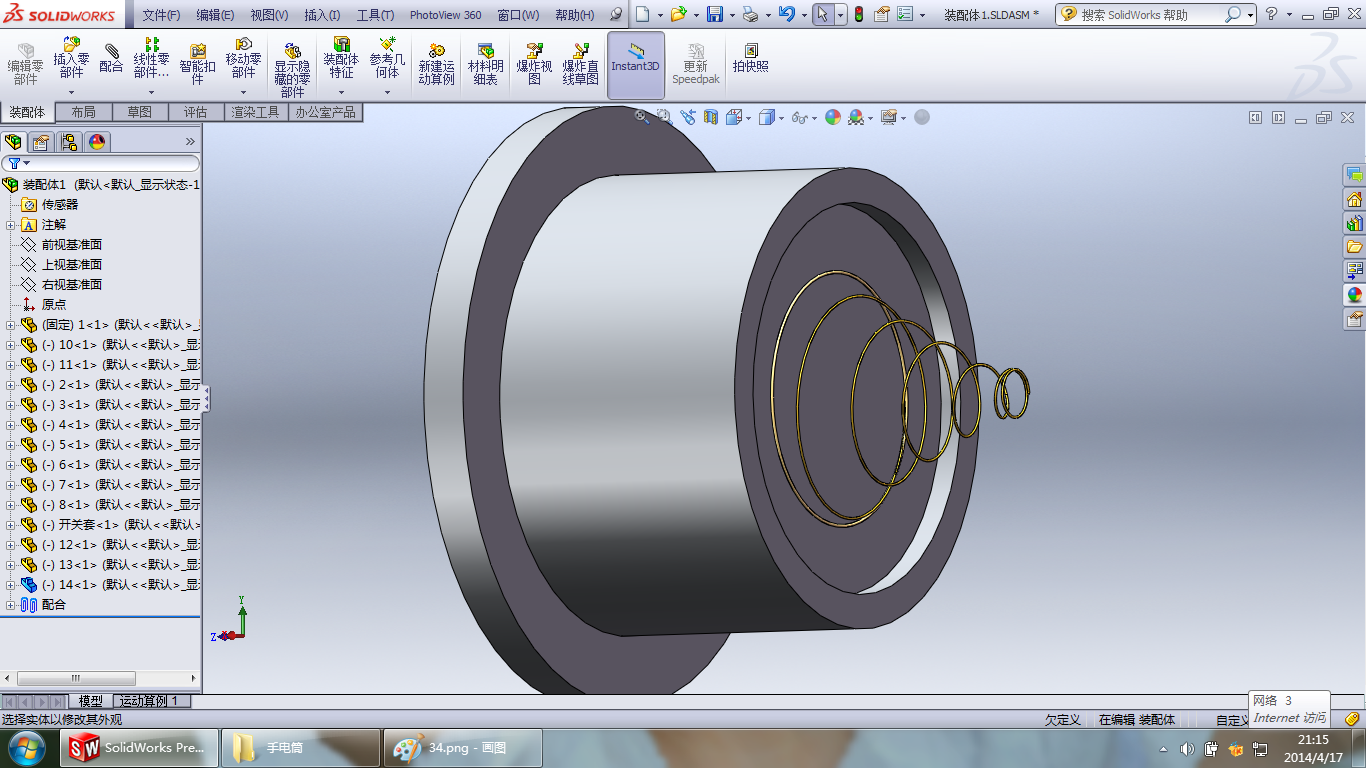Expand the 开关套<1> component
Image resolution: width=1366 pixels, height=768 pixels.
coord(11,525)
